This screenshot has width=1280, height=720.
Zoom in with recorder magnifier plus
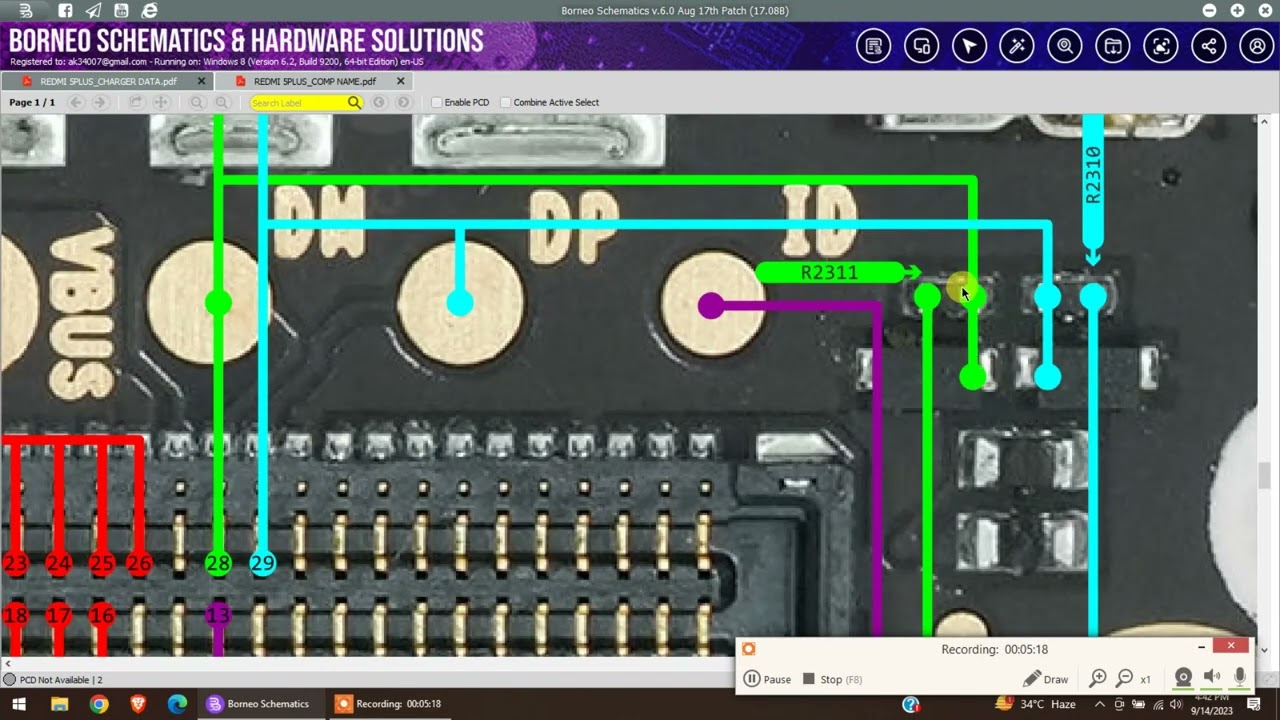coord(1098,679)
